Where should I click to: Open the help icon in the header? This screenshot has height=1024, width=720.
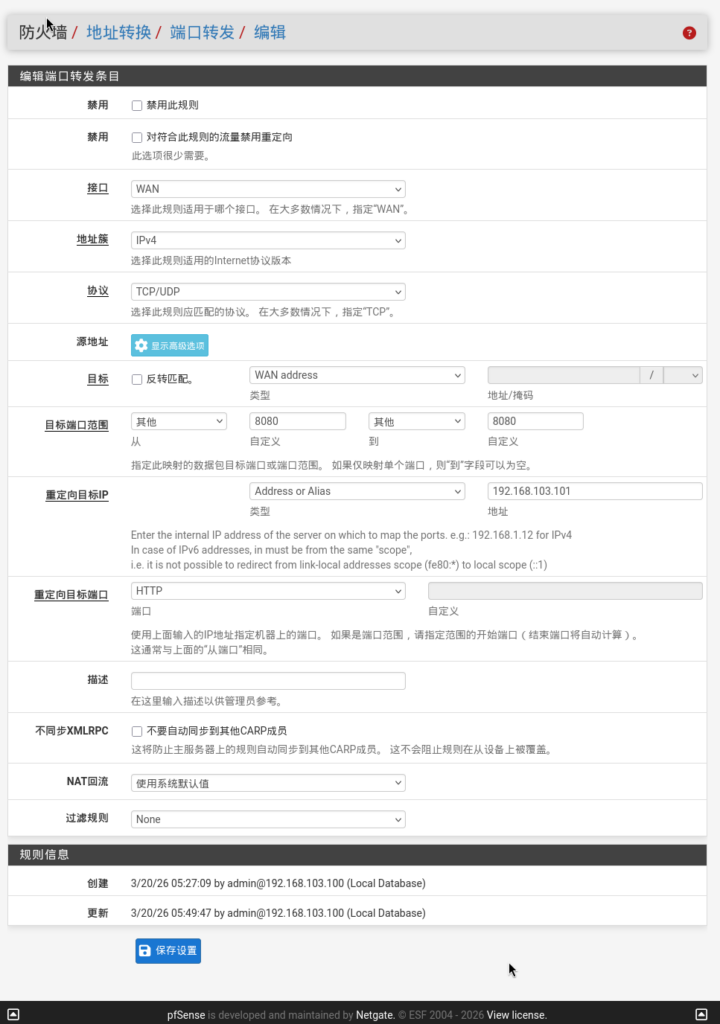tap(689, 33)
